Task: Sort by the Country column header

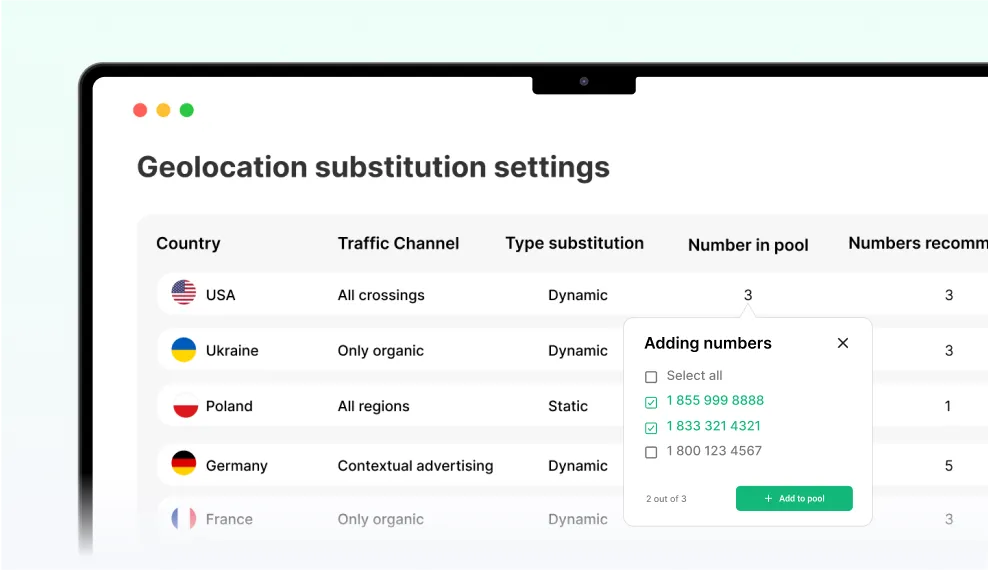Action: (x=188, y=243)
